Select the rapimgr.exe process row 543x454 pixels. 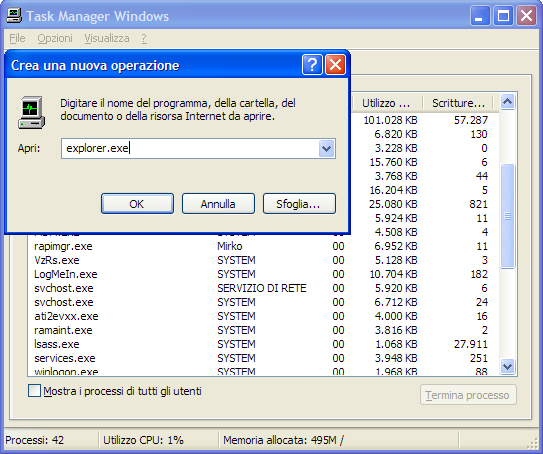point(262,246)
